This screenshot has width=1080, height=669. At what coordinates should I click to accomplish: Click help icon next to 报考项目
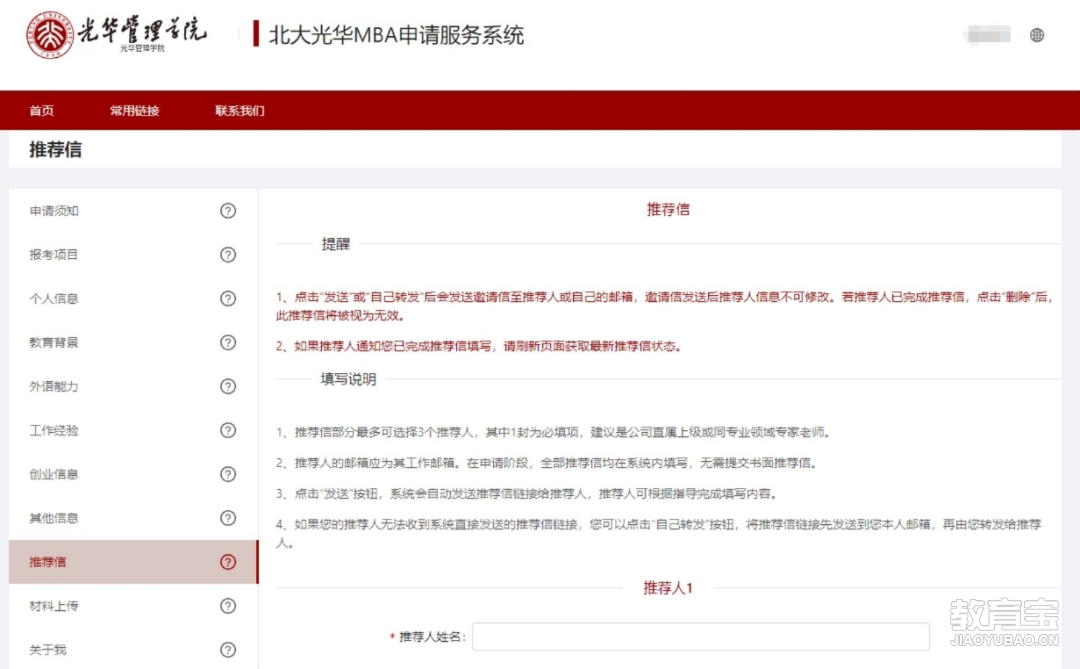(228, 255)
